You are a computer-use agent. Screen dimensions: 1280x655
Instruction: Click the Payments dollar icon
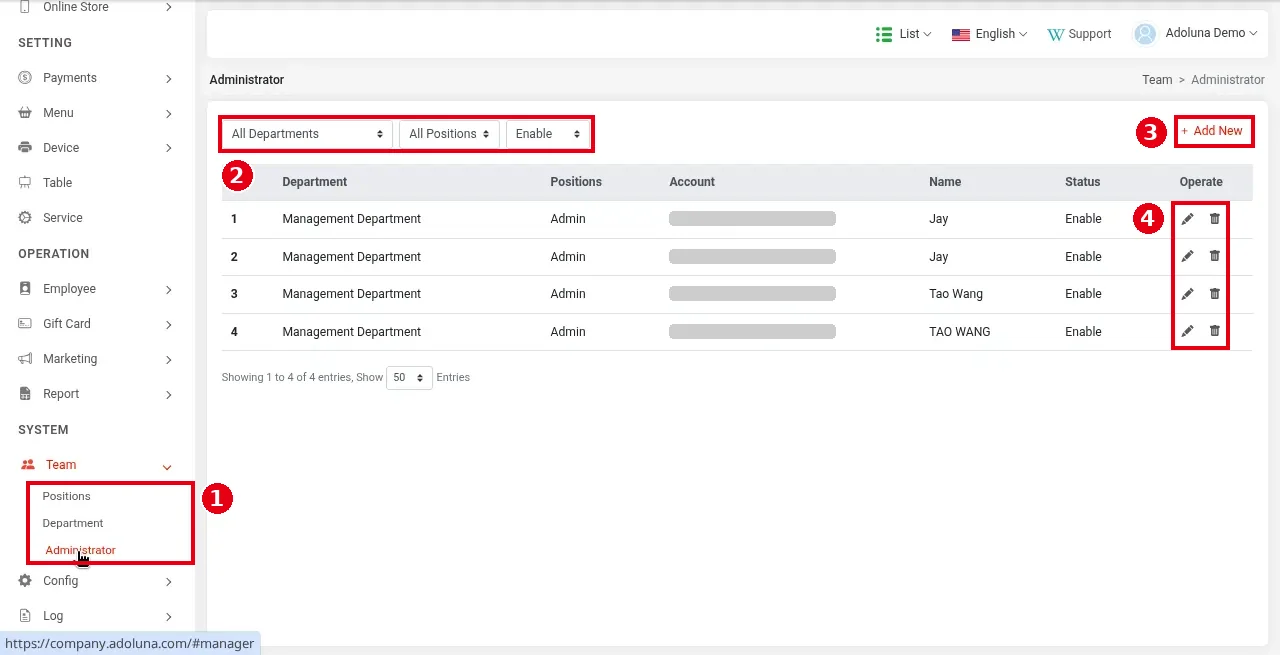pyautogui.click(x=25, y=78)
